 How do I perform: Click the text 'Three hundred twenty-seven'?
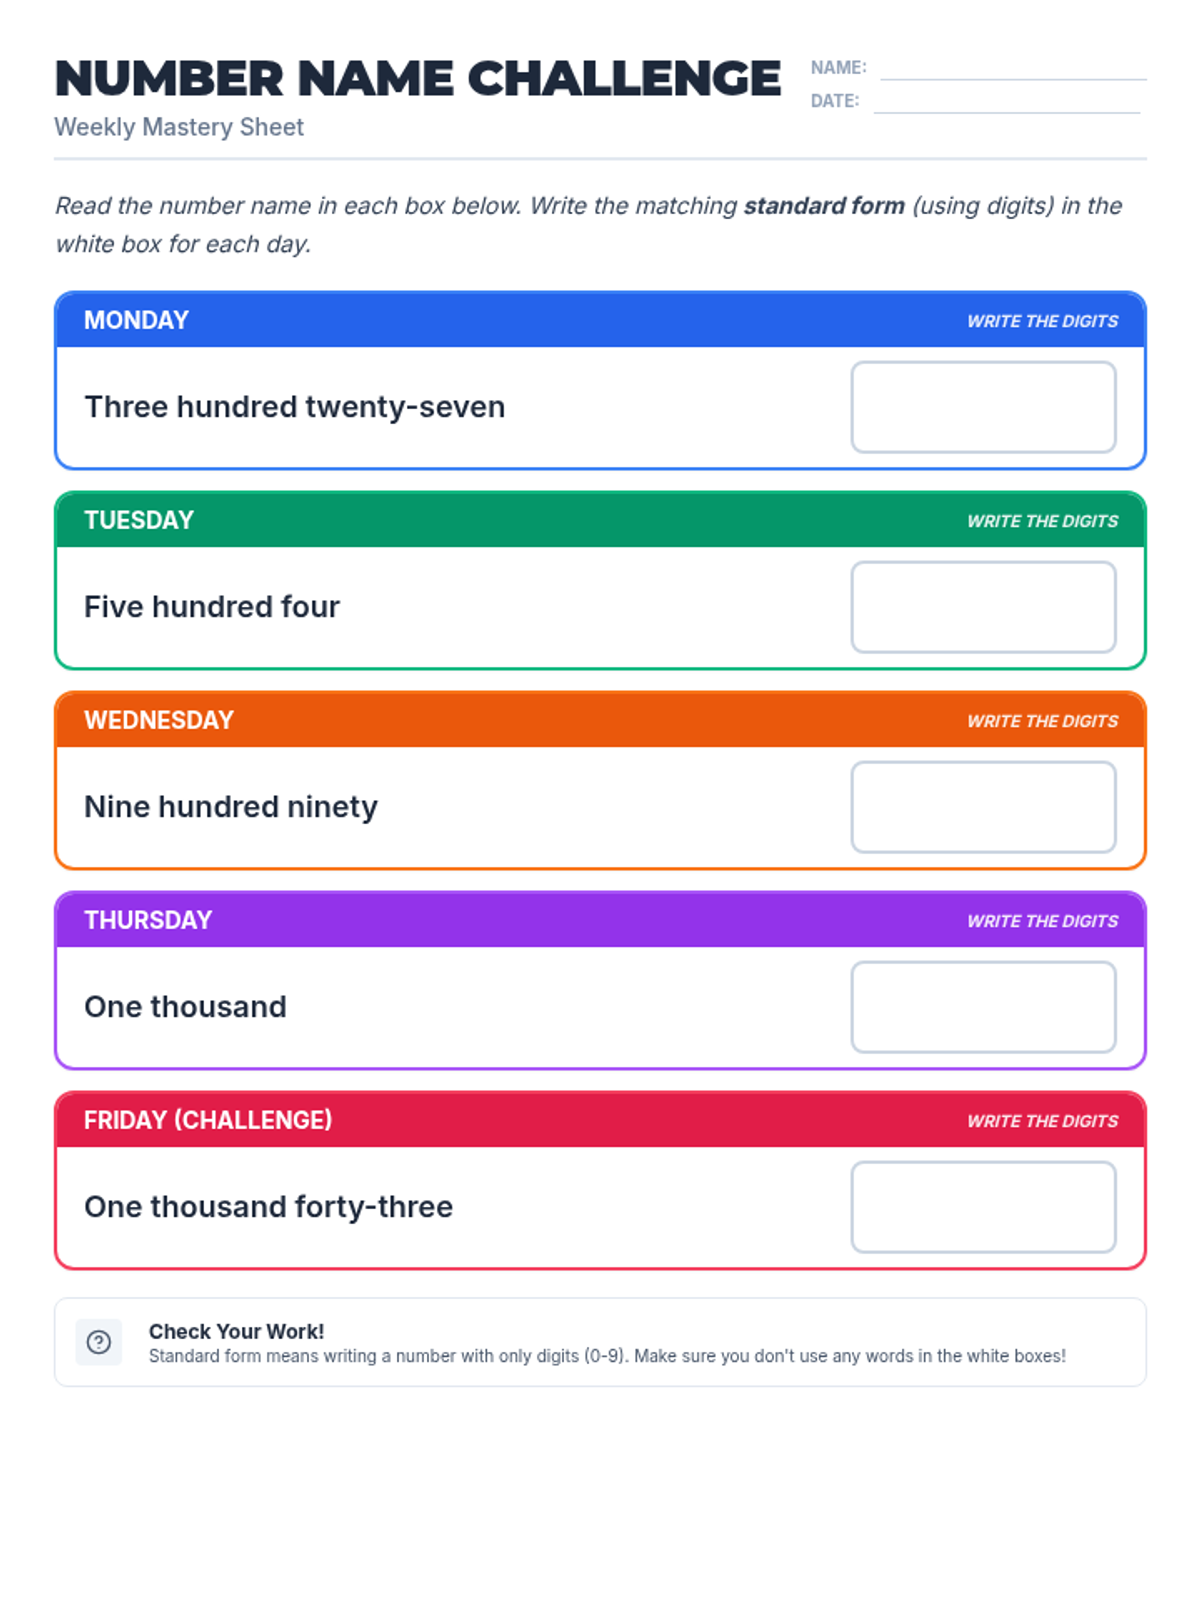click(x=294, y=407)
